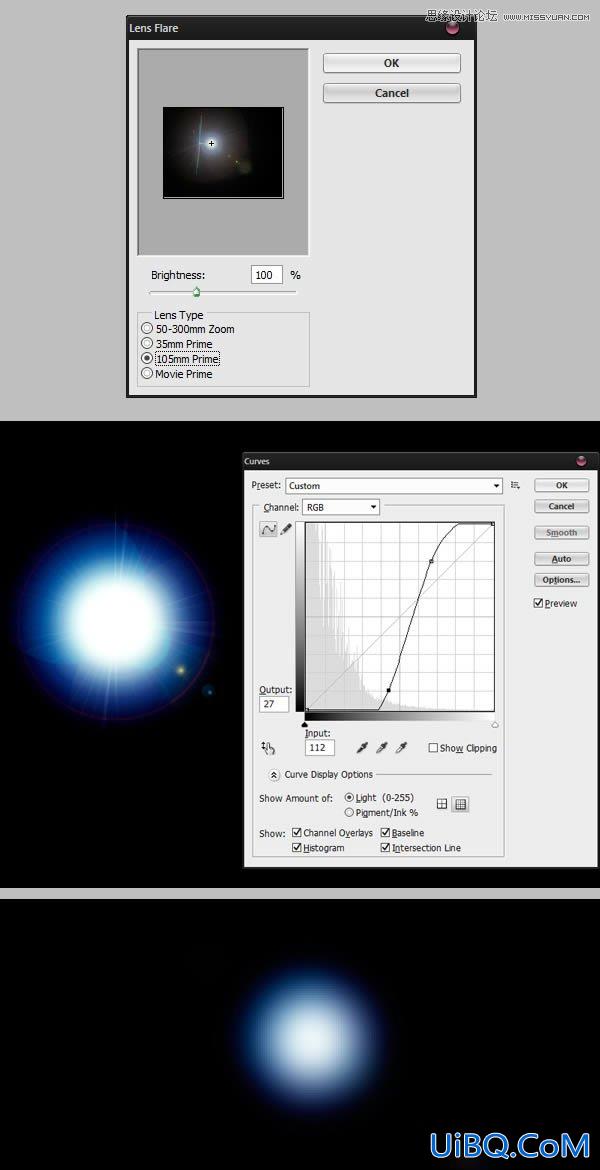600x1170 pixels.
Task: Click the white input slider triangle
Action: coord(495,724)
